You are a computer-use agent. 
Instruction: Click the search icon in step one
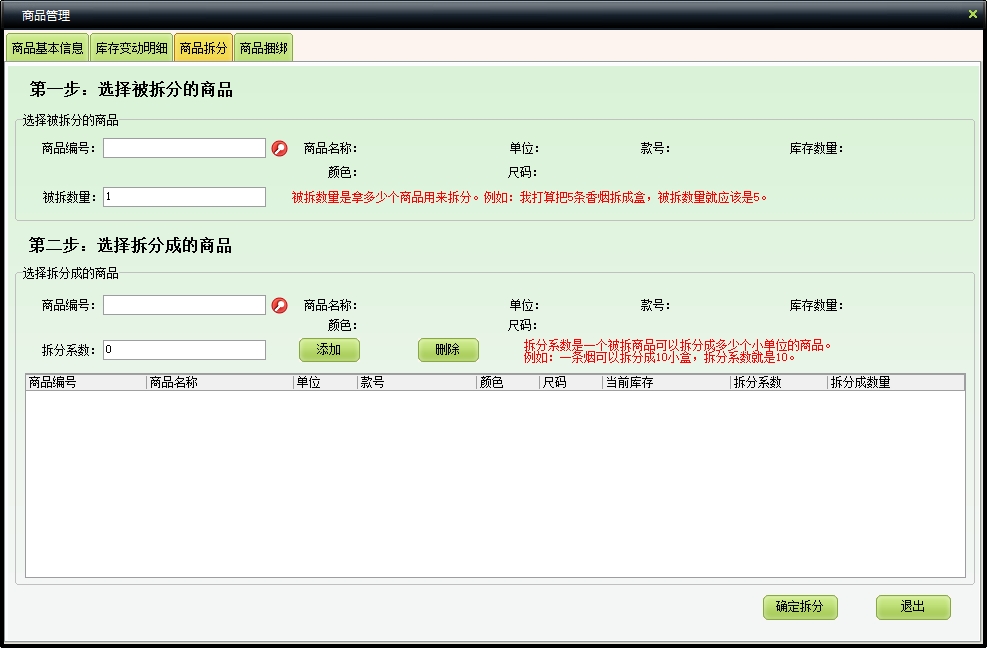(280, 149)
